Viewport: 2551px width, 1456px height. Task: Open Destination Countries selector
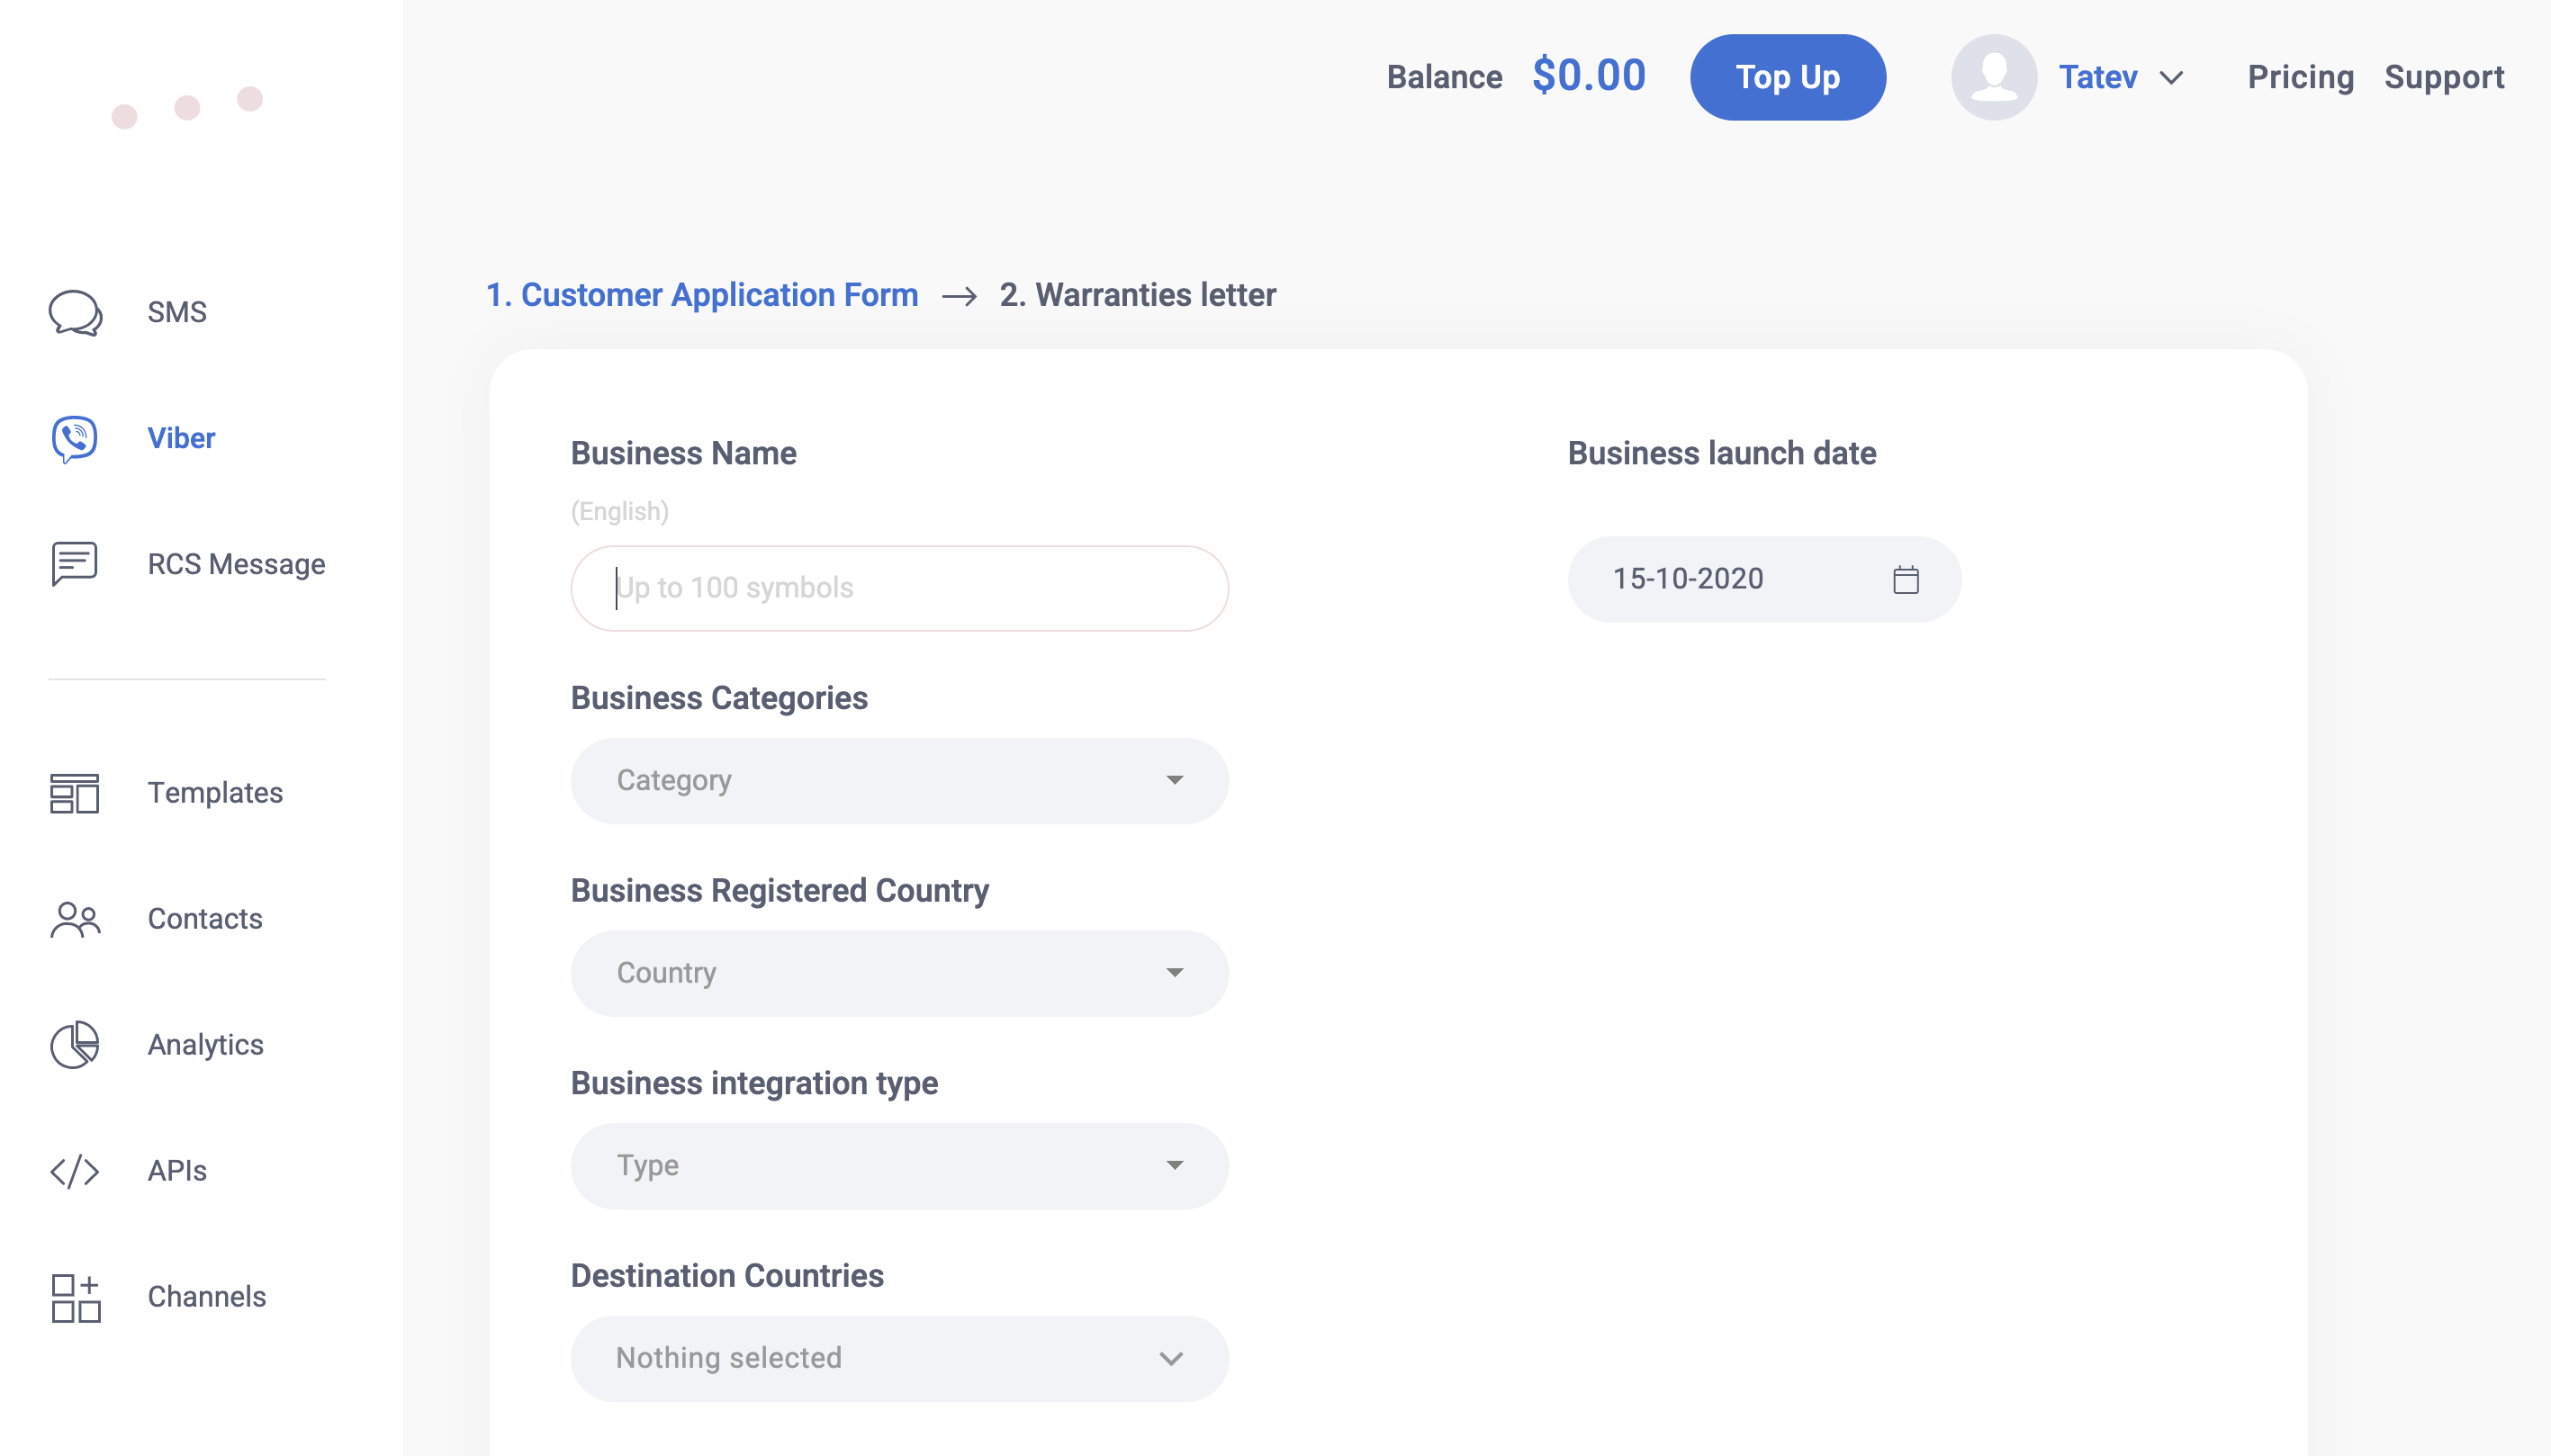[x=898, y=1358]
